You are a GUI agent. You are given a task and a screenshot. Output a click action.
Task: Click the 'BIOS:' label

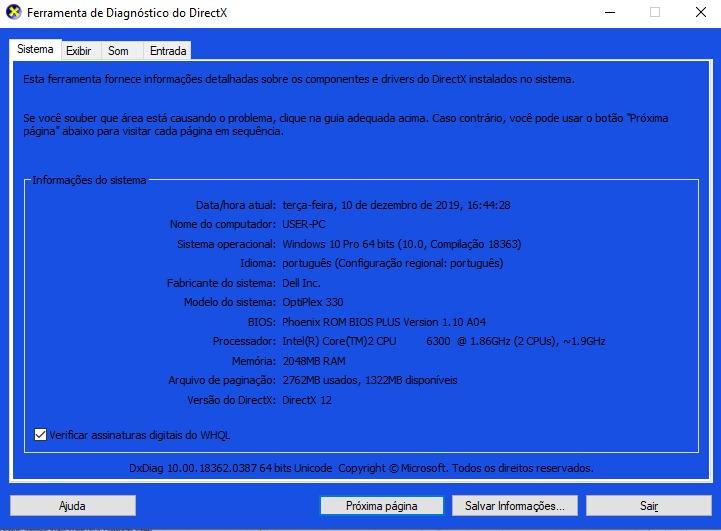(262, 322)
